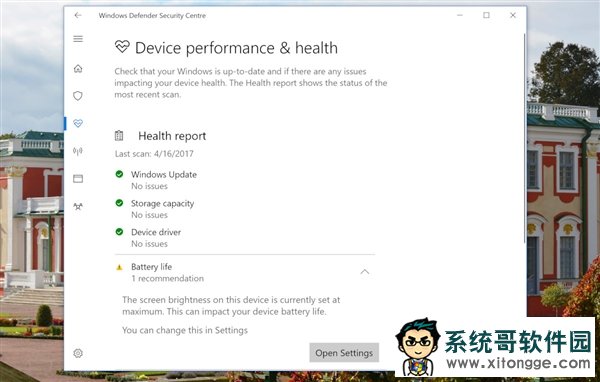The image size is (600, 382).
Task: Click the Health report clipboard icon
Action: point(119,135)
